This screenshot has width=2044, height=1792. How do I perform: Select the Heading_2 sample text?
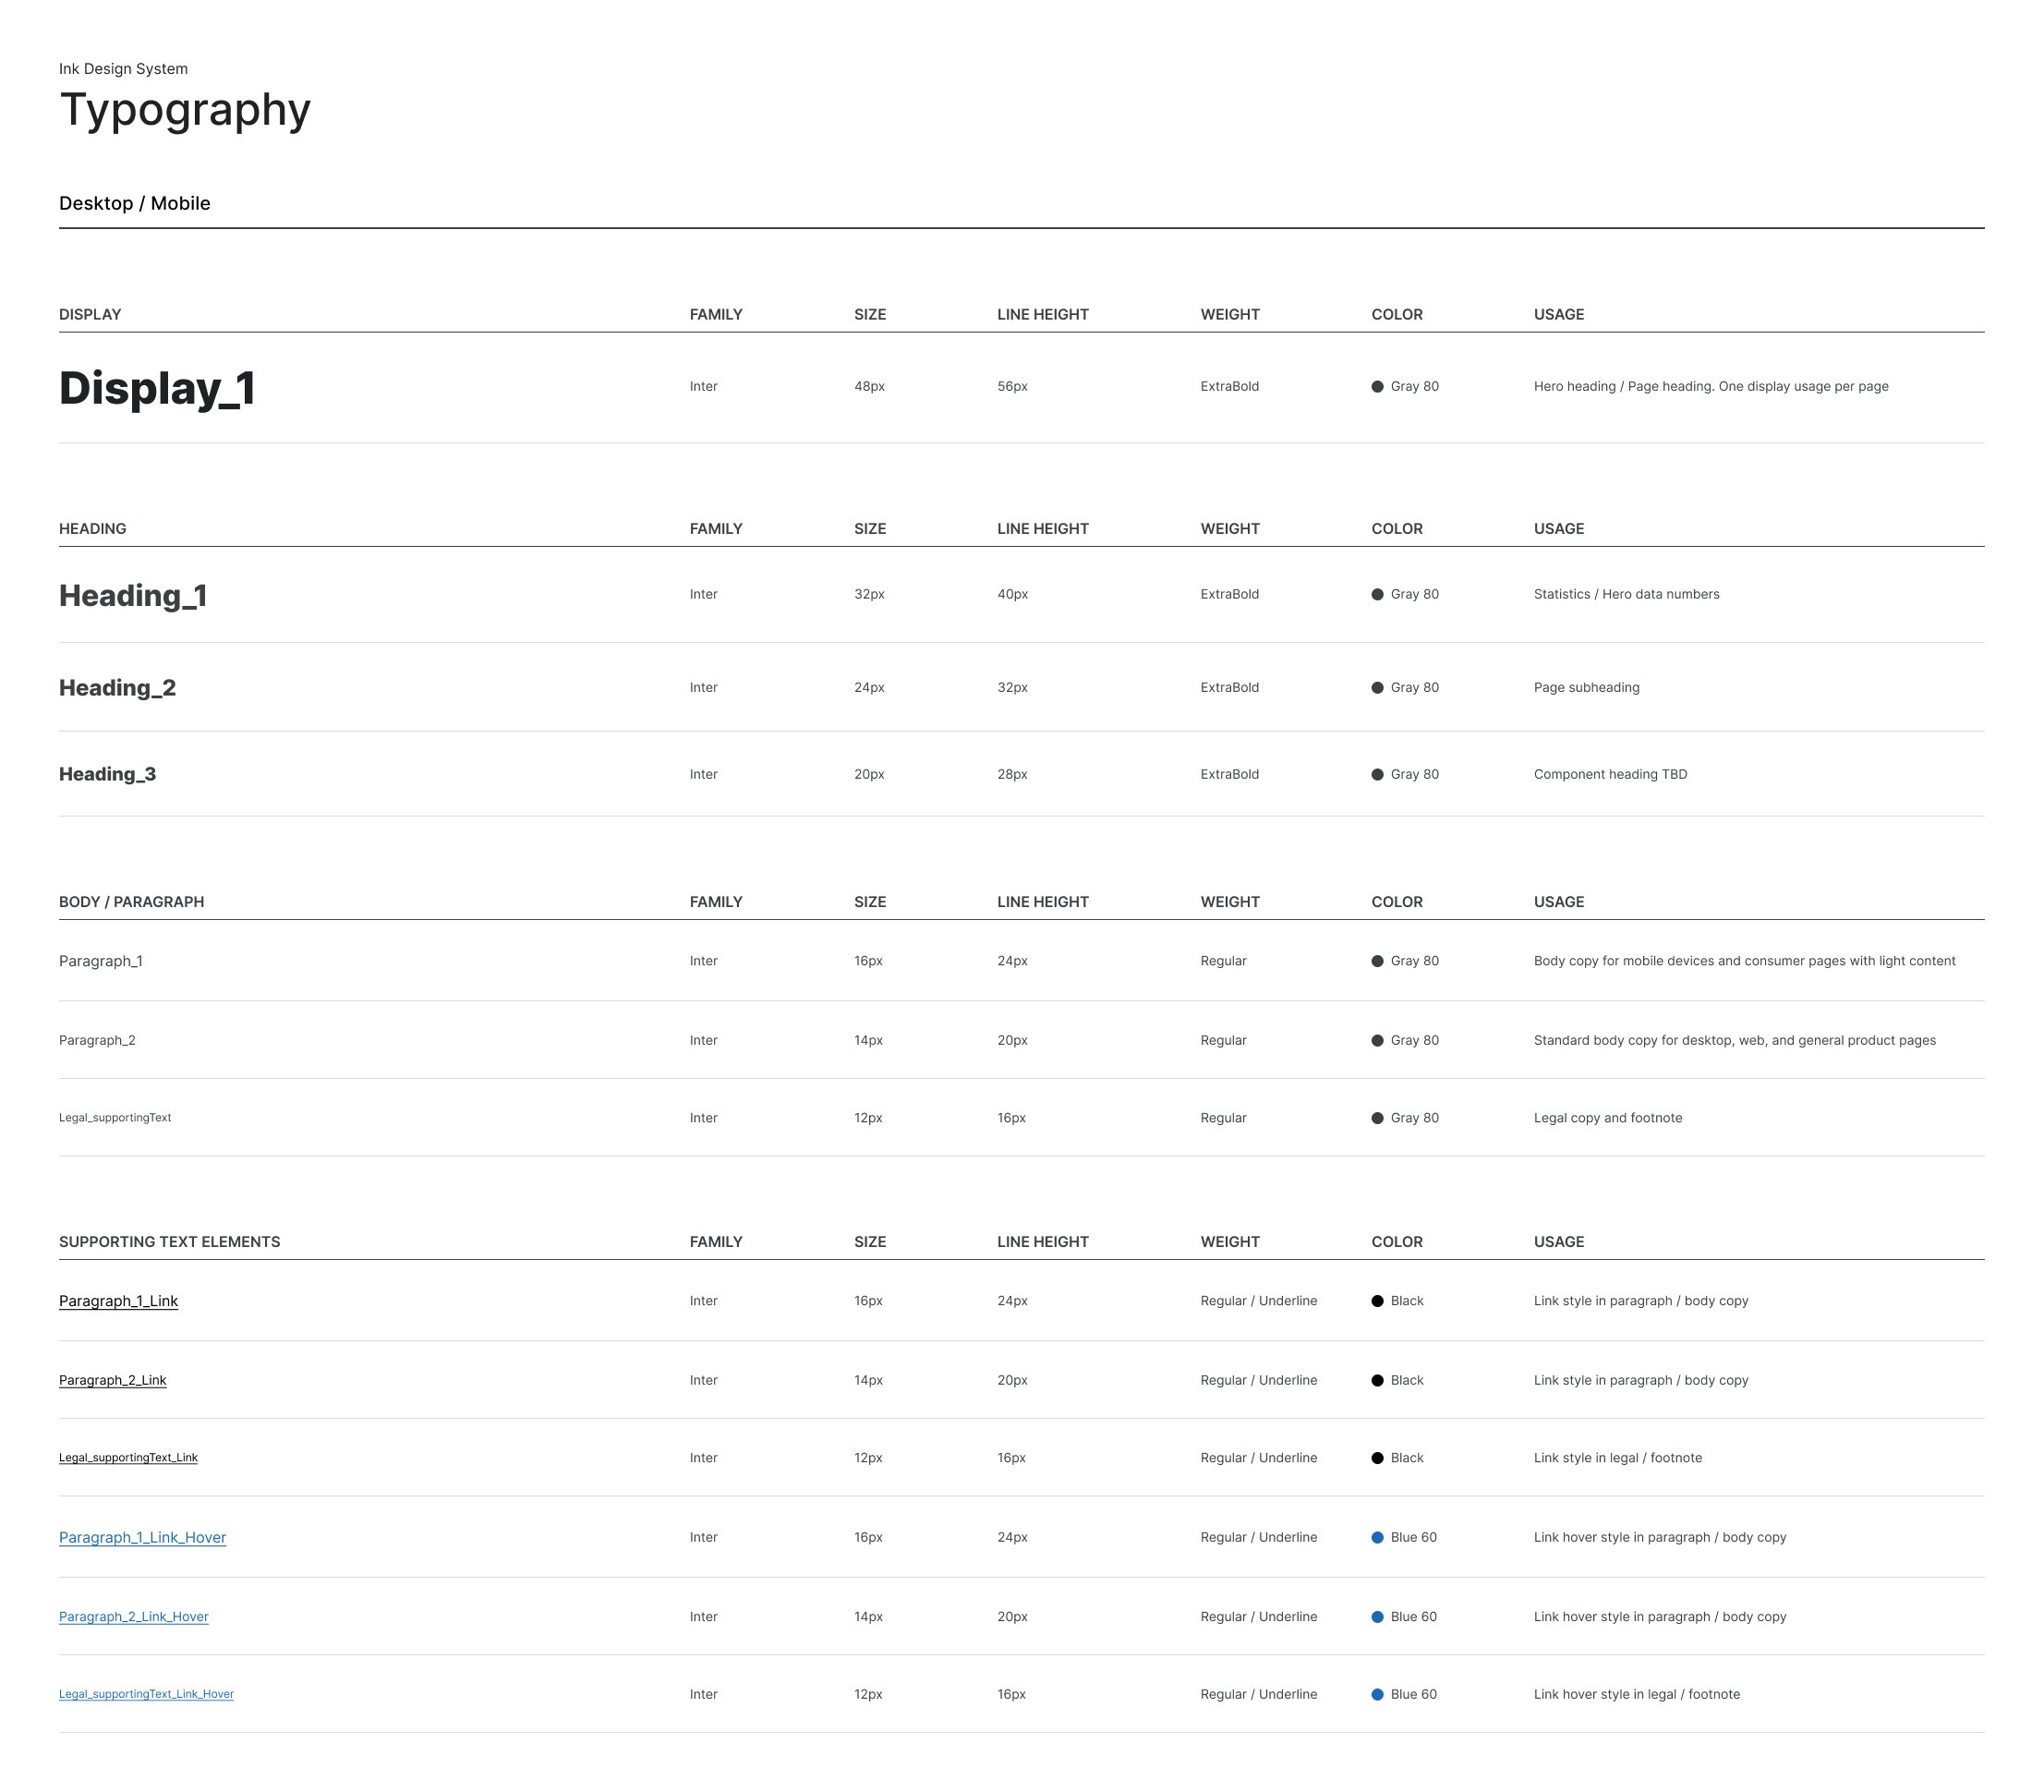[117, 688]
